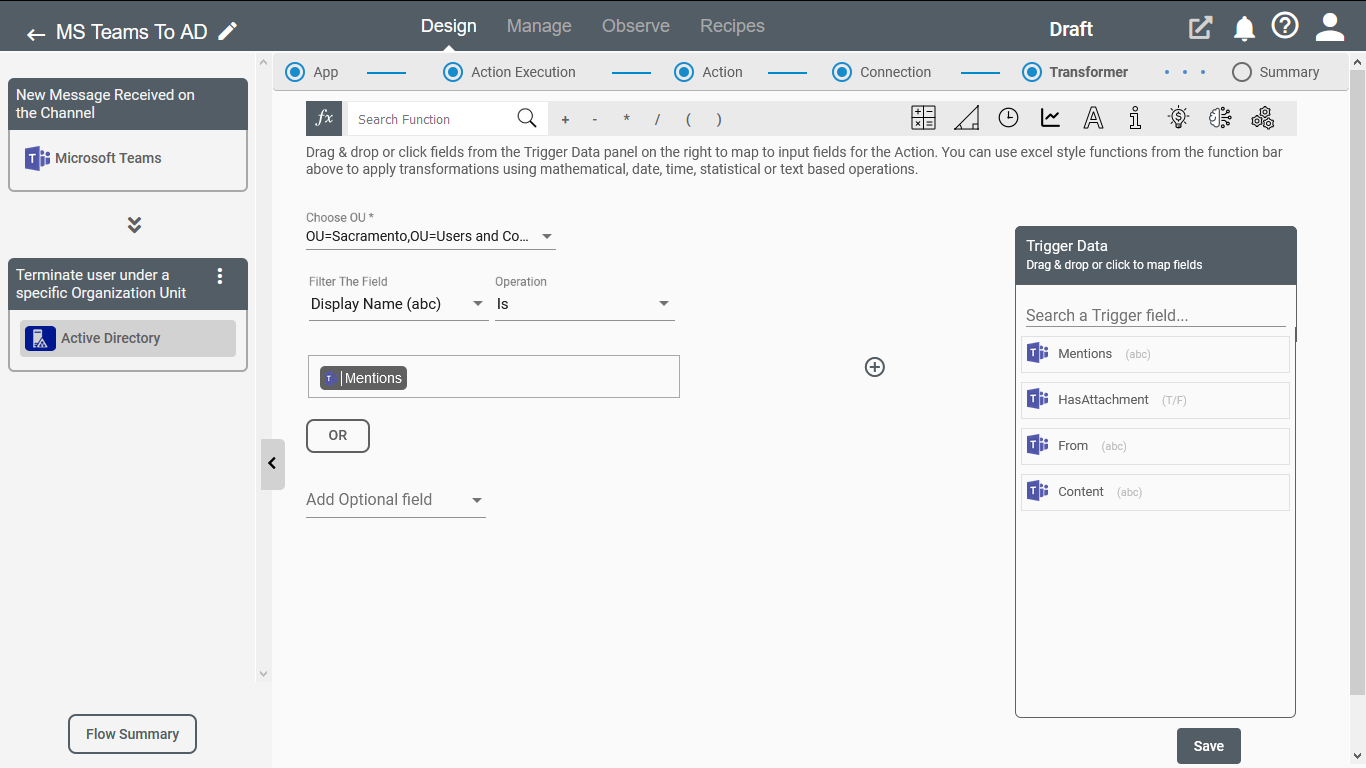Insert the divide slash operator
This screenshot has width=1366, height=768.
(657, 119)
